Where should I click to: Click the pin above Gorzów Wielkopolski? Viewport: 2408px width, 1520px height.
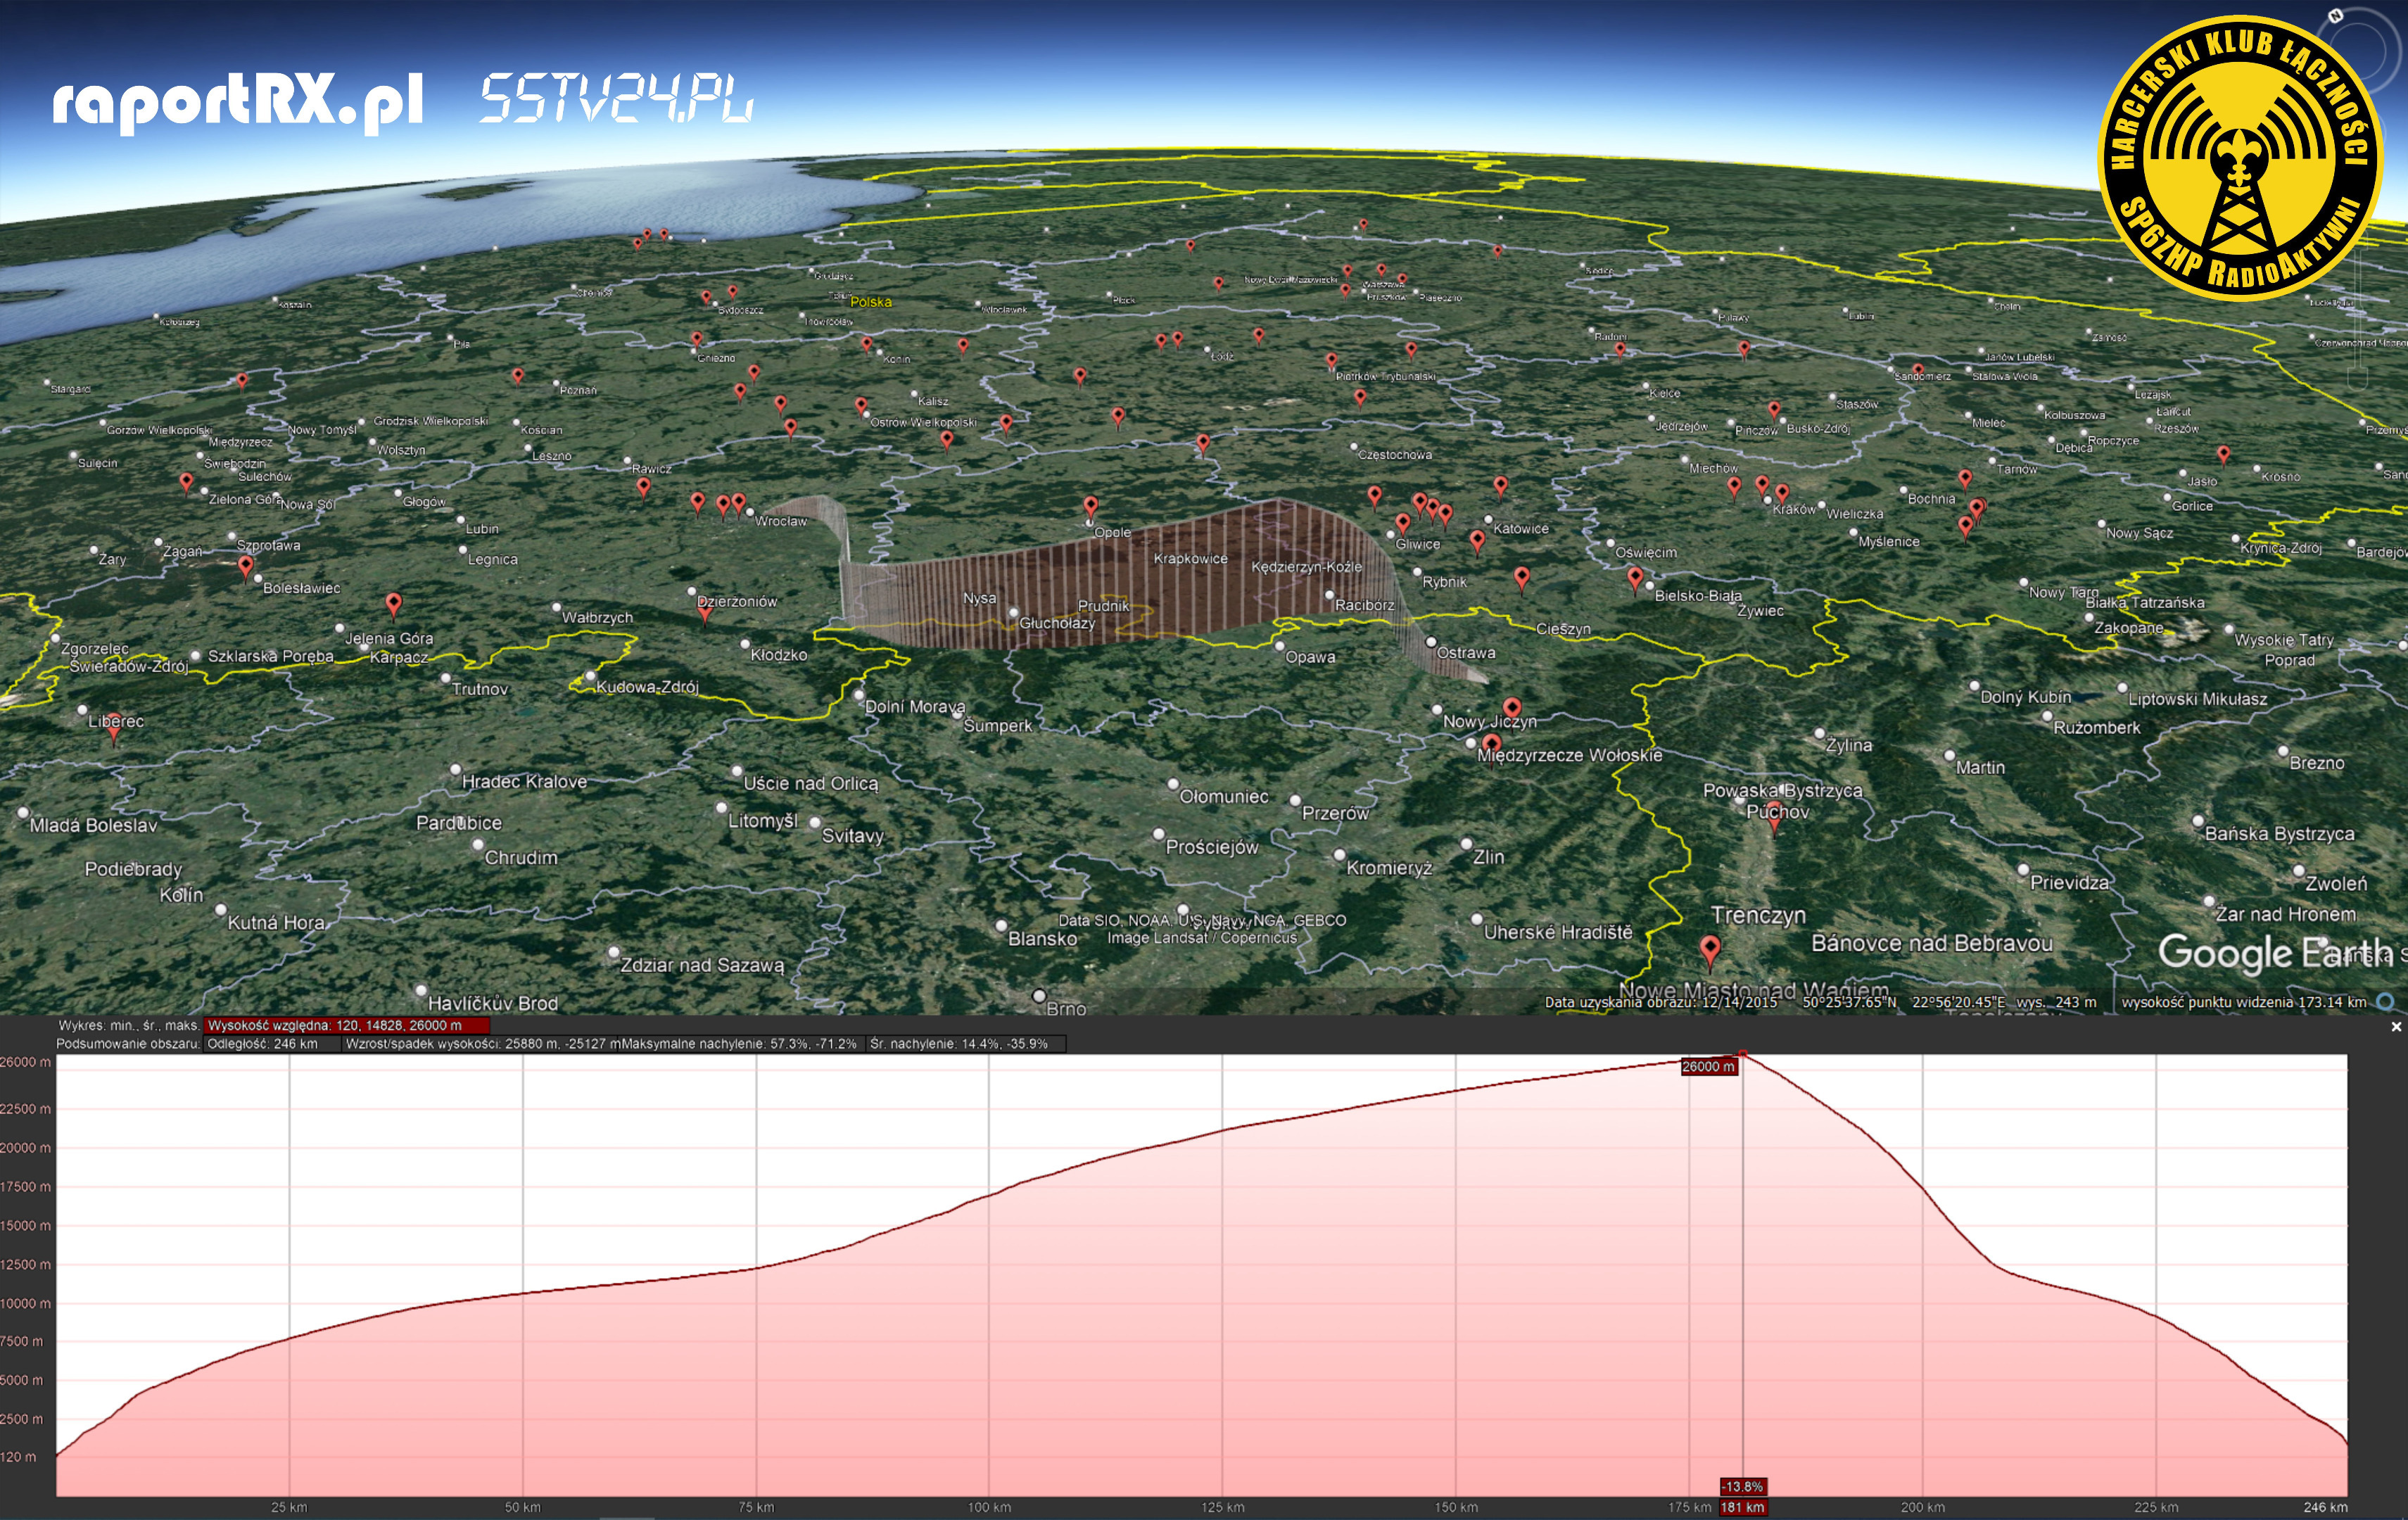click(241, 382)
